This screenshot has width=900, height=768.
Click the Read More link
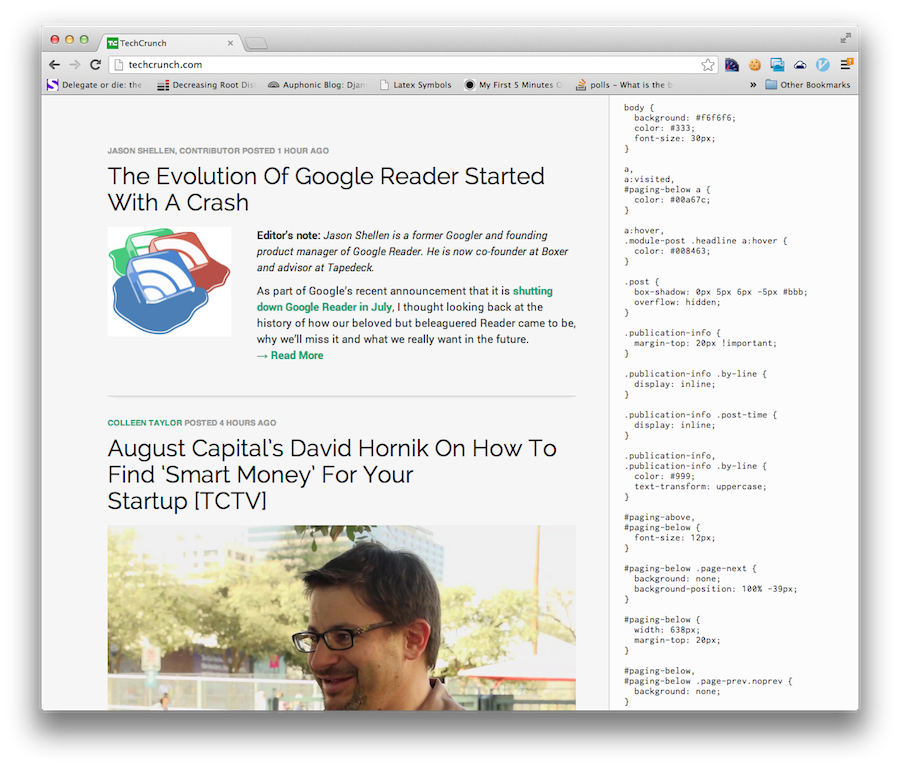click(290, 356)
